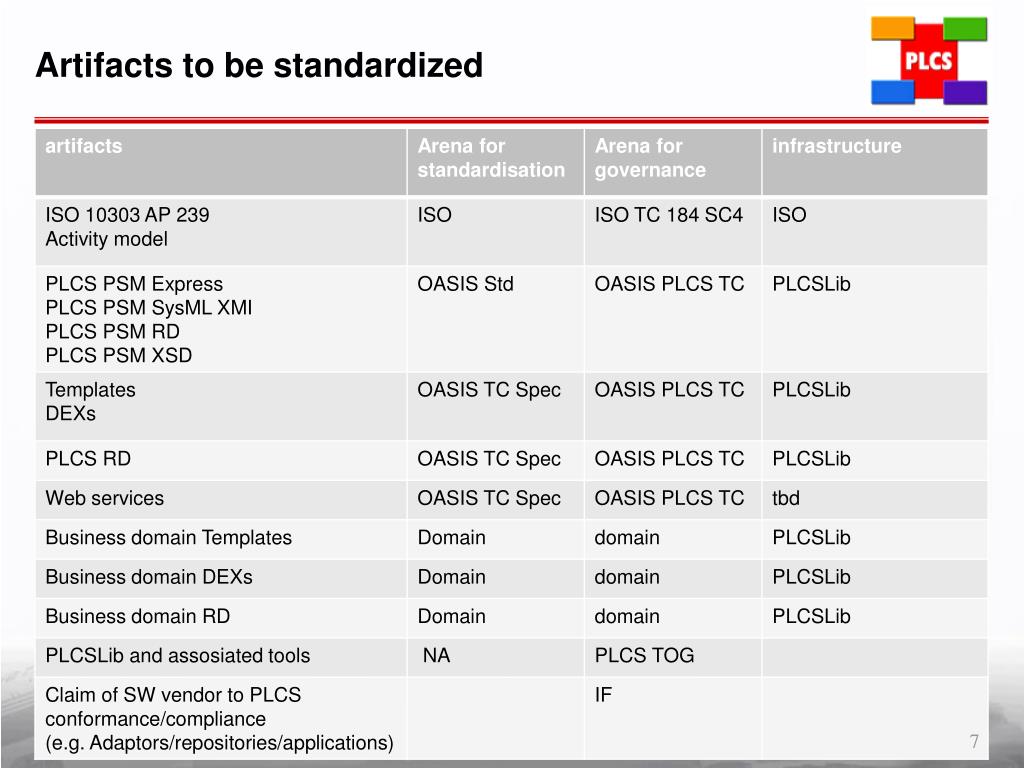Select "ISO" in the standardisation column

[x=434, y=215]
